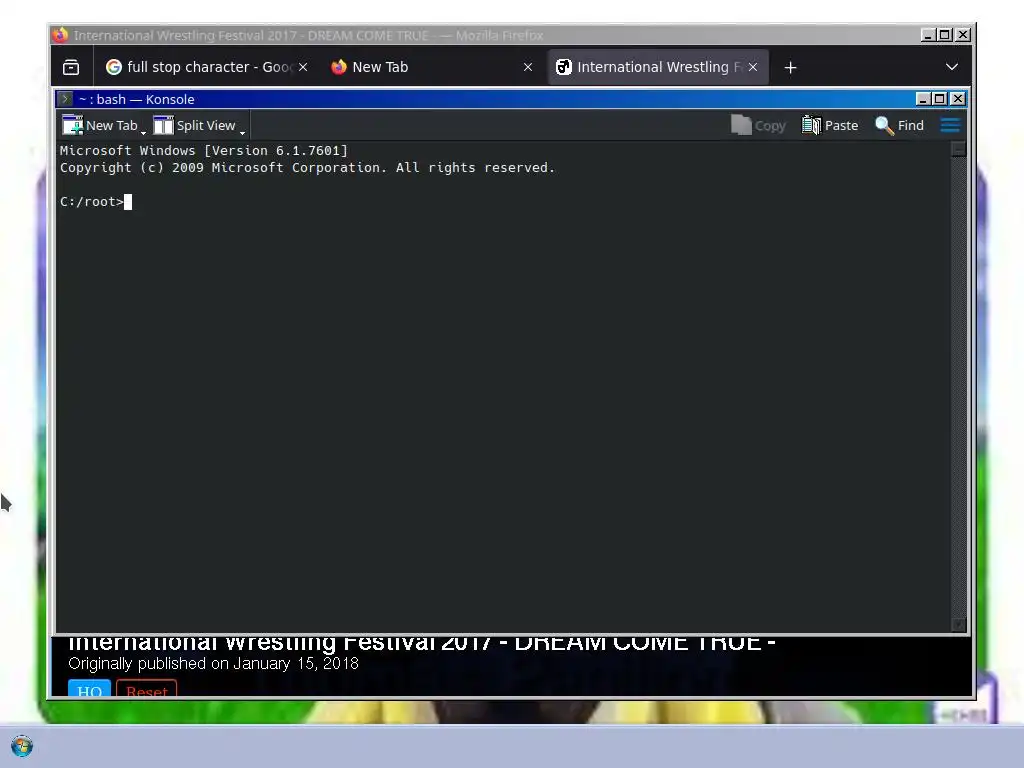This screenshot has height=768, width=1024.
Task: Paste clipboard using the Paste button
Action: point(830,125)
